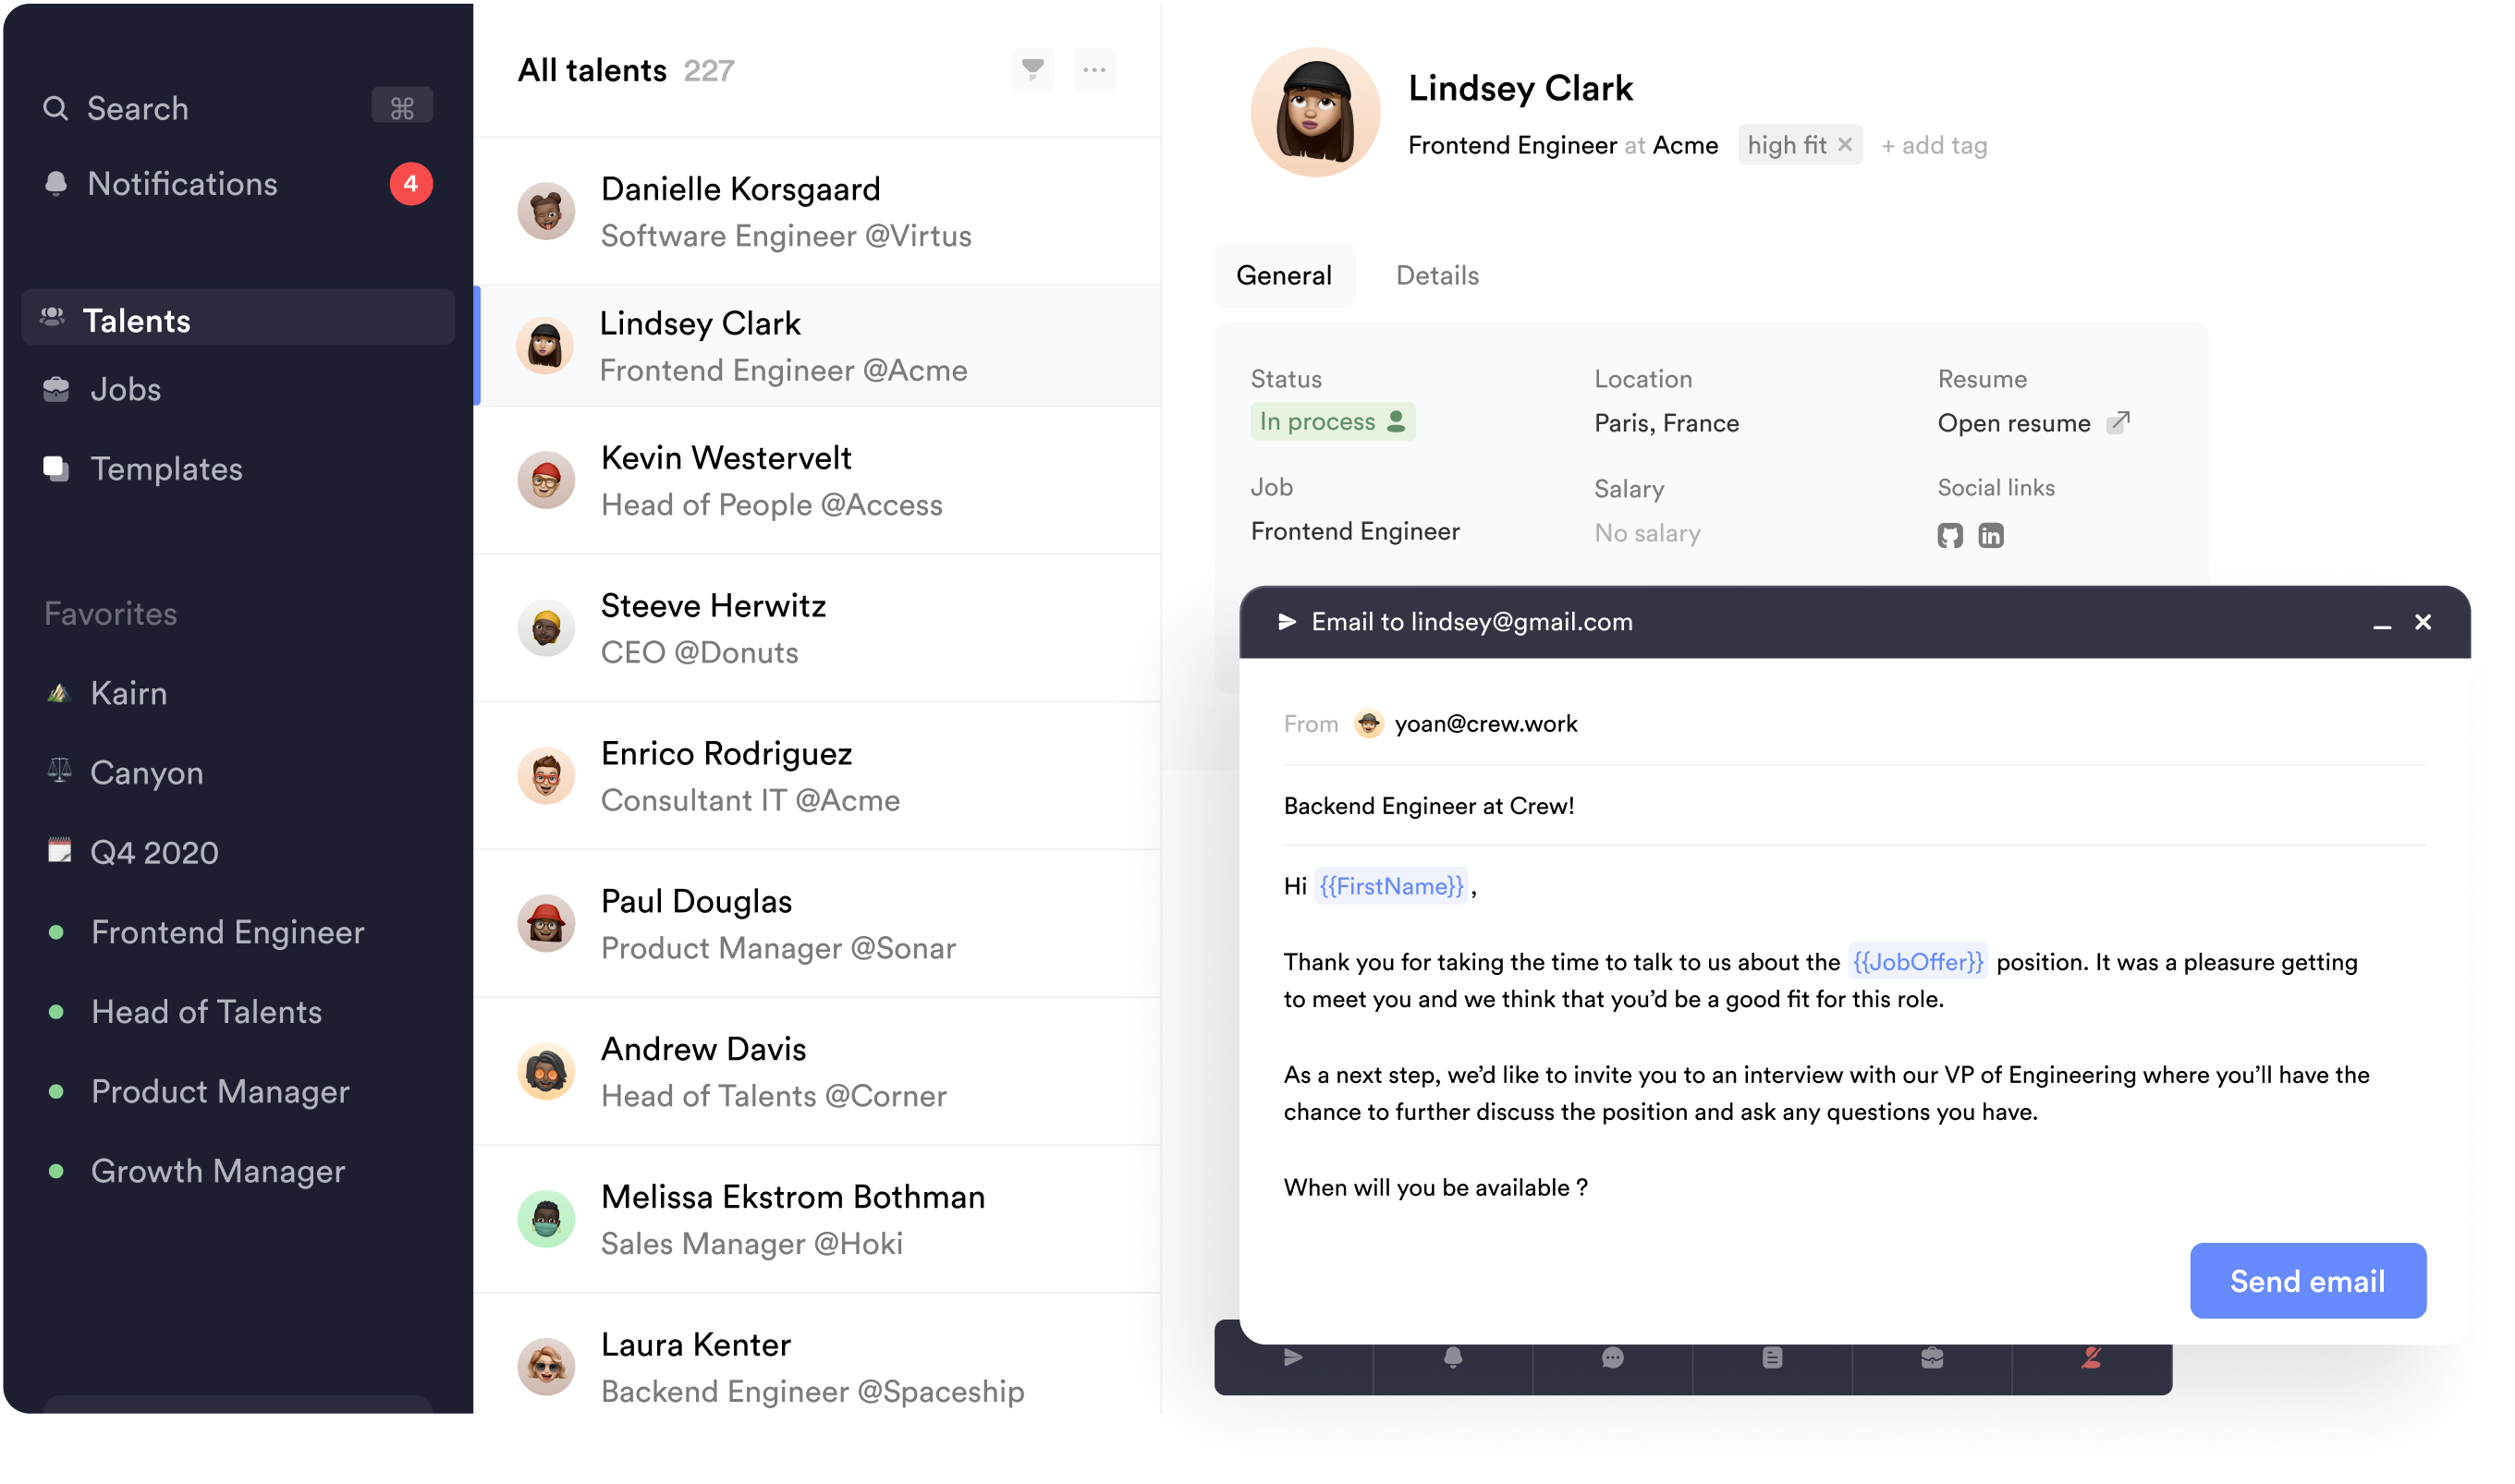Click the add tag field
Screen dimensions: 2515x1484
(1934, 146)
